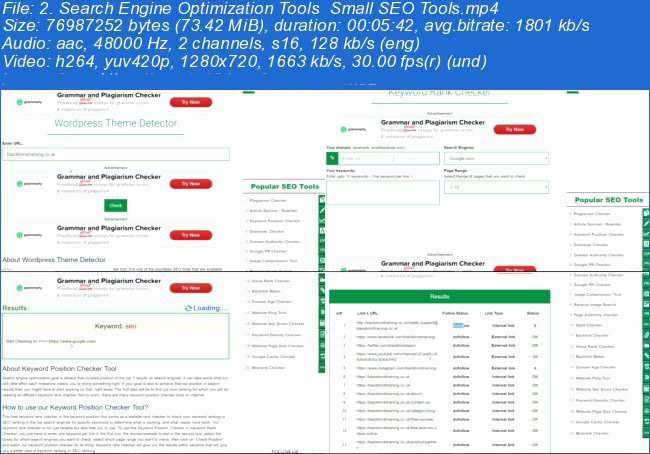Open the Search Engines dropdown showing Google.com
650x454 pixels.
pyautogui.click(x=496, y=158)
